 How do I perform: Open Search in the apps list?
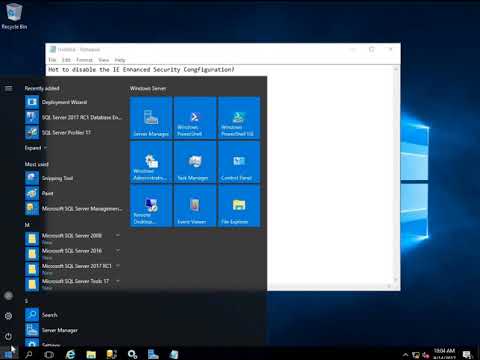click(74, 315)
